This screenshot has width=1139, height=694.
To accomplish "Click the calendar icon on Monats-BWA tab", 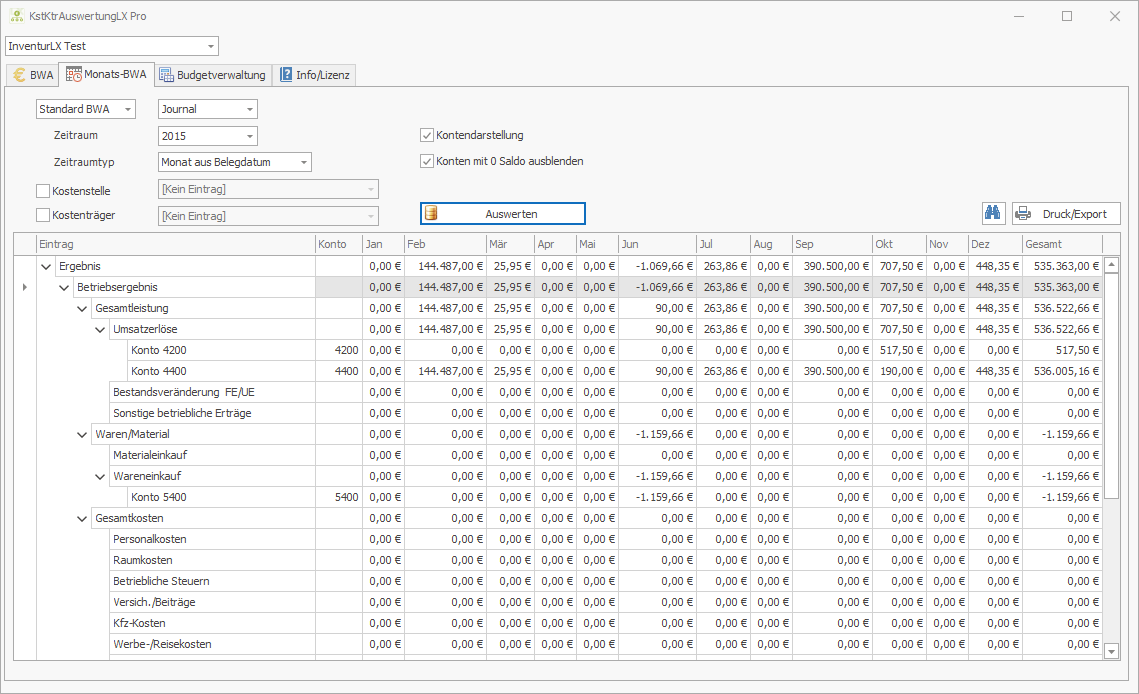I will point(74,75).
